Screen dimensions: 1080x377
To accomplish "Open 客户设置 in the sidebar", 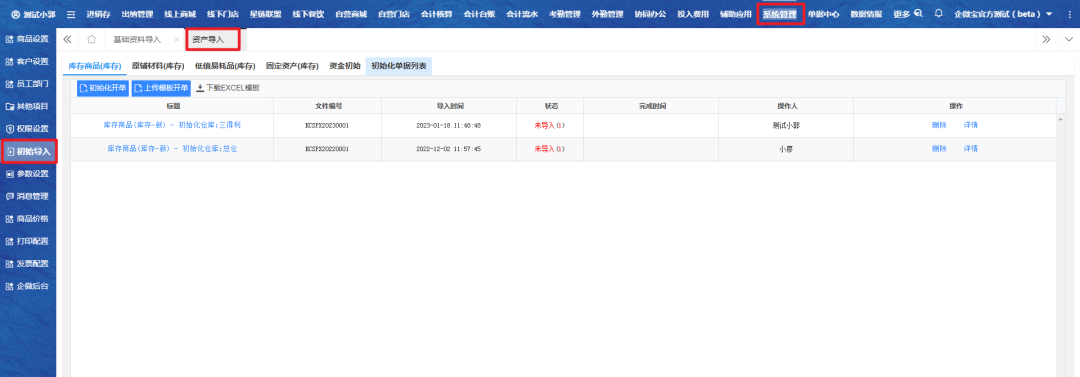I will point(28,61).
